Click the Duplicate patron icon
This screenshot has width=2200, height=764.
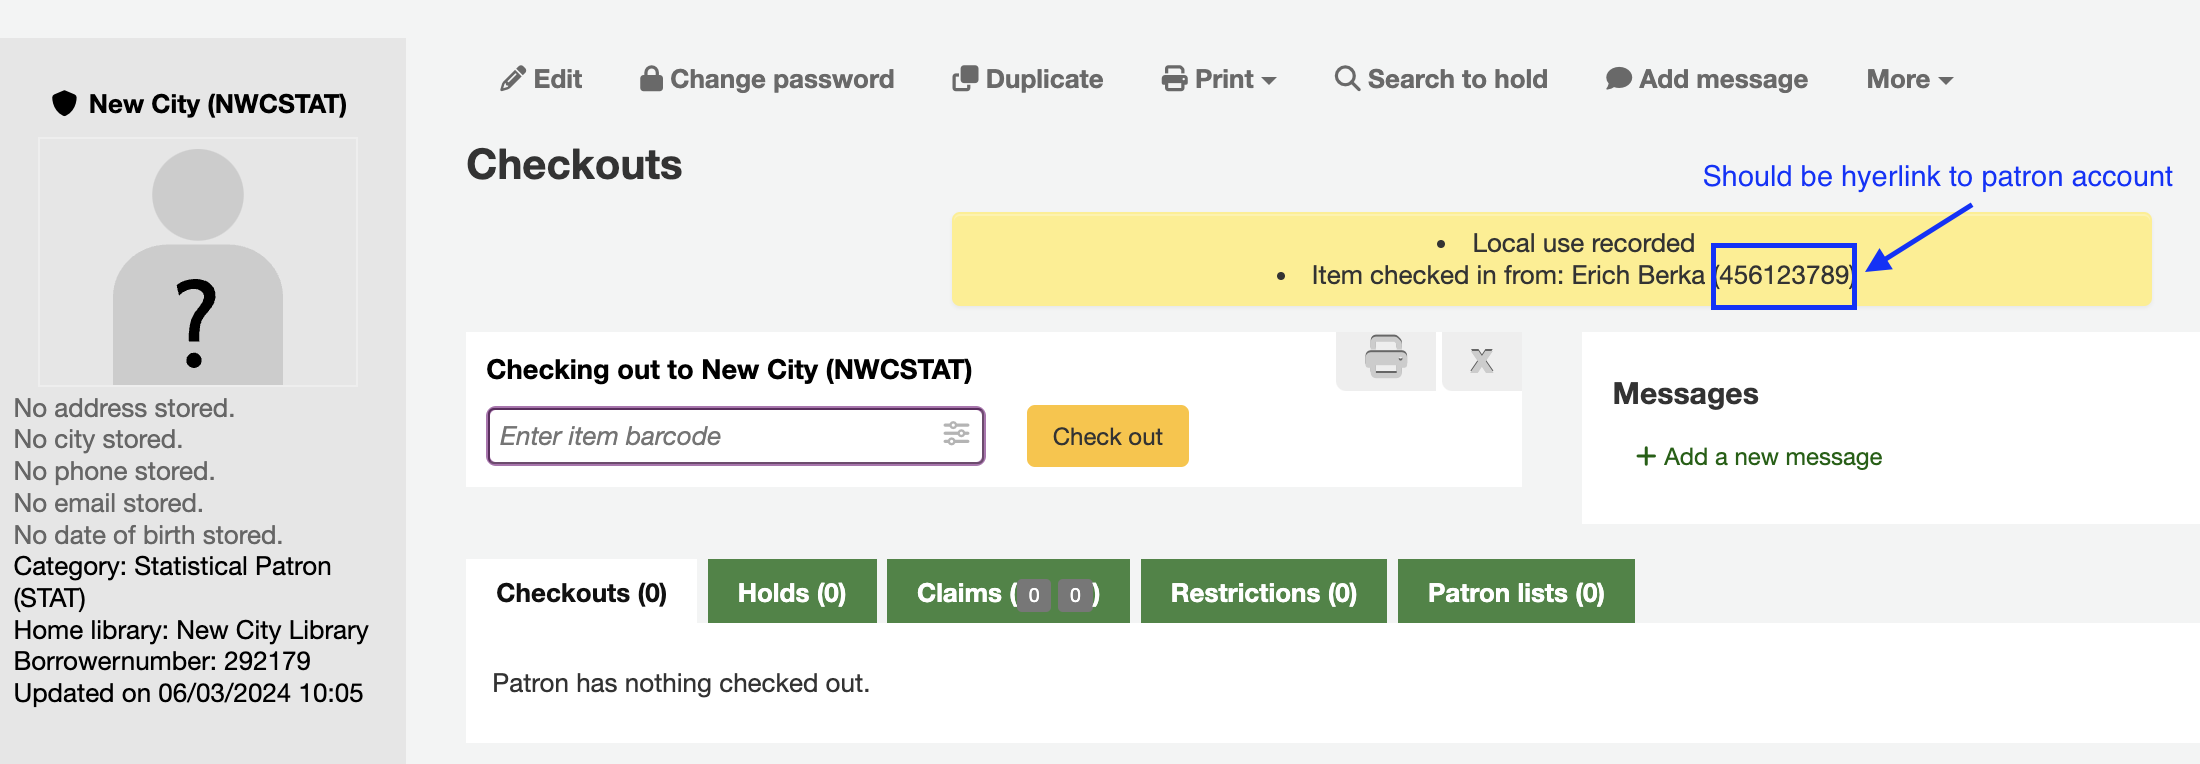click(x=965, y=79)
